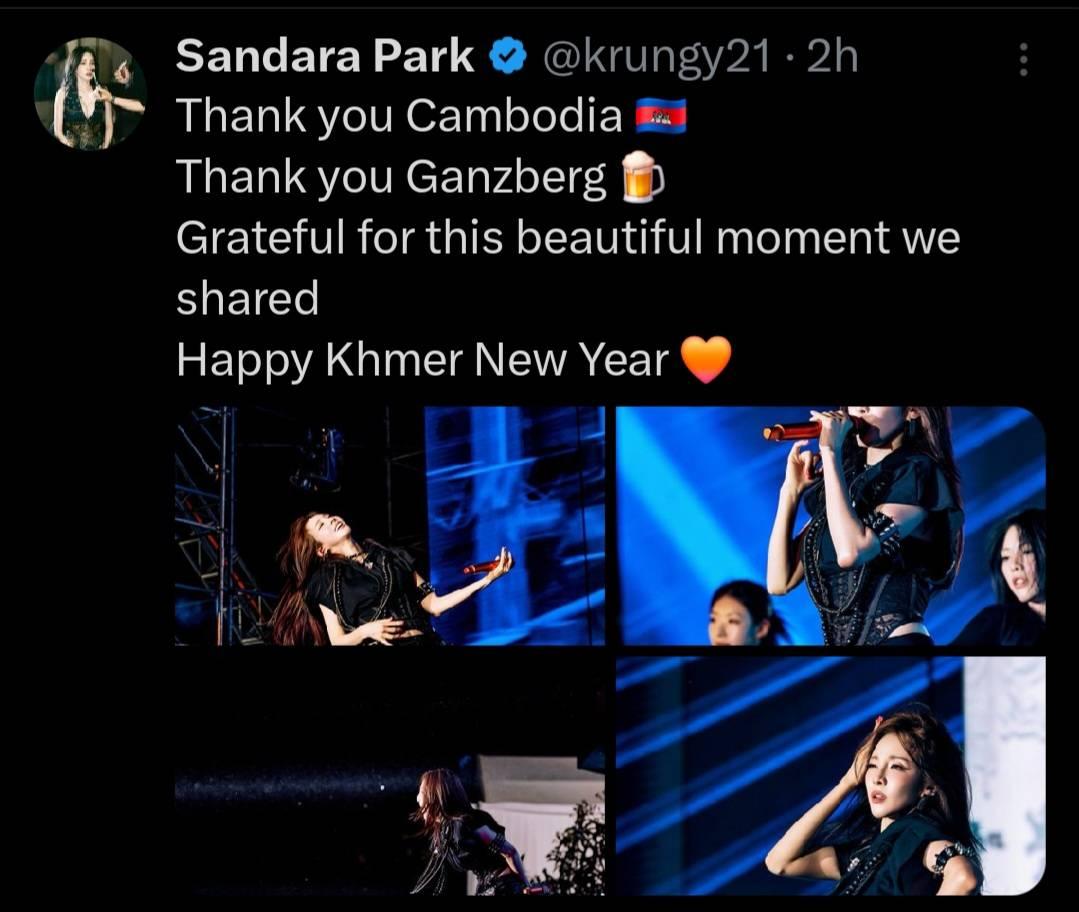Open close-up photo with hand on head
Image resolution: width=1079 pixels, height=912 pixels.
(x=831, y=776)
